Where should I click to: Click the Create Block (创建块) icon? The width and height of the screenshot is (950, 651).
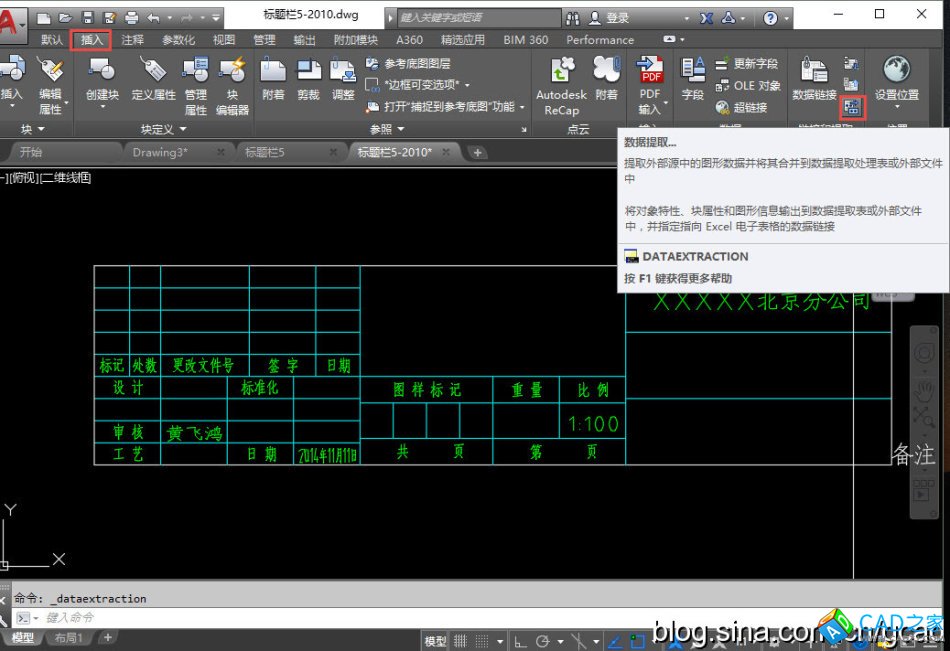point(102,79)
